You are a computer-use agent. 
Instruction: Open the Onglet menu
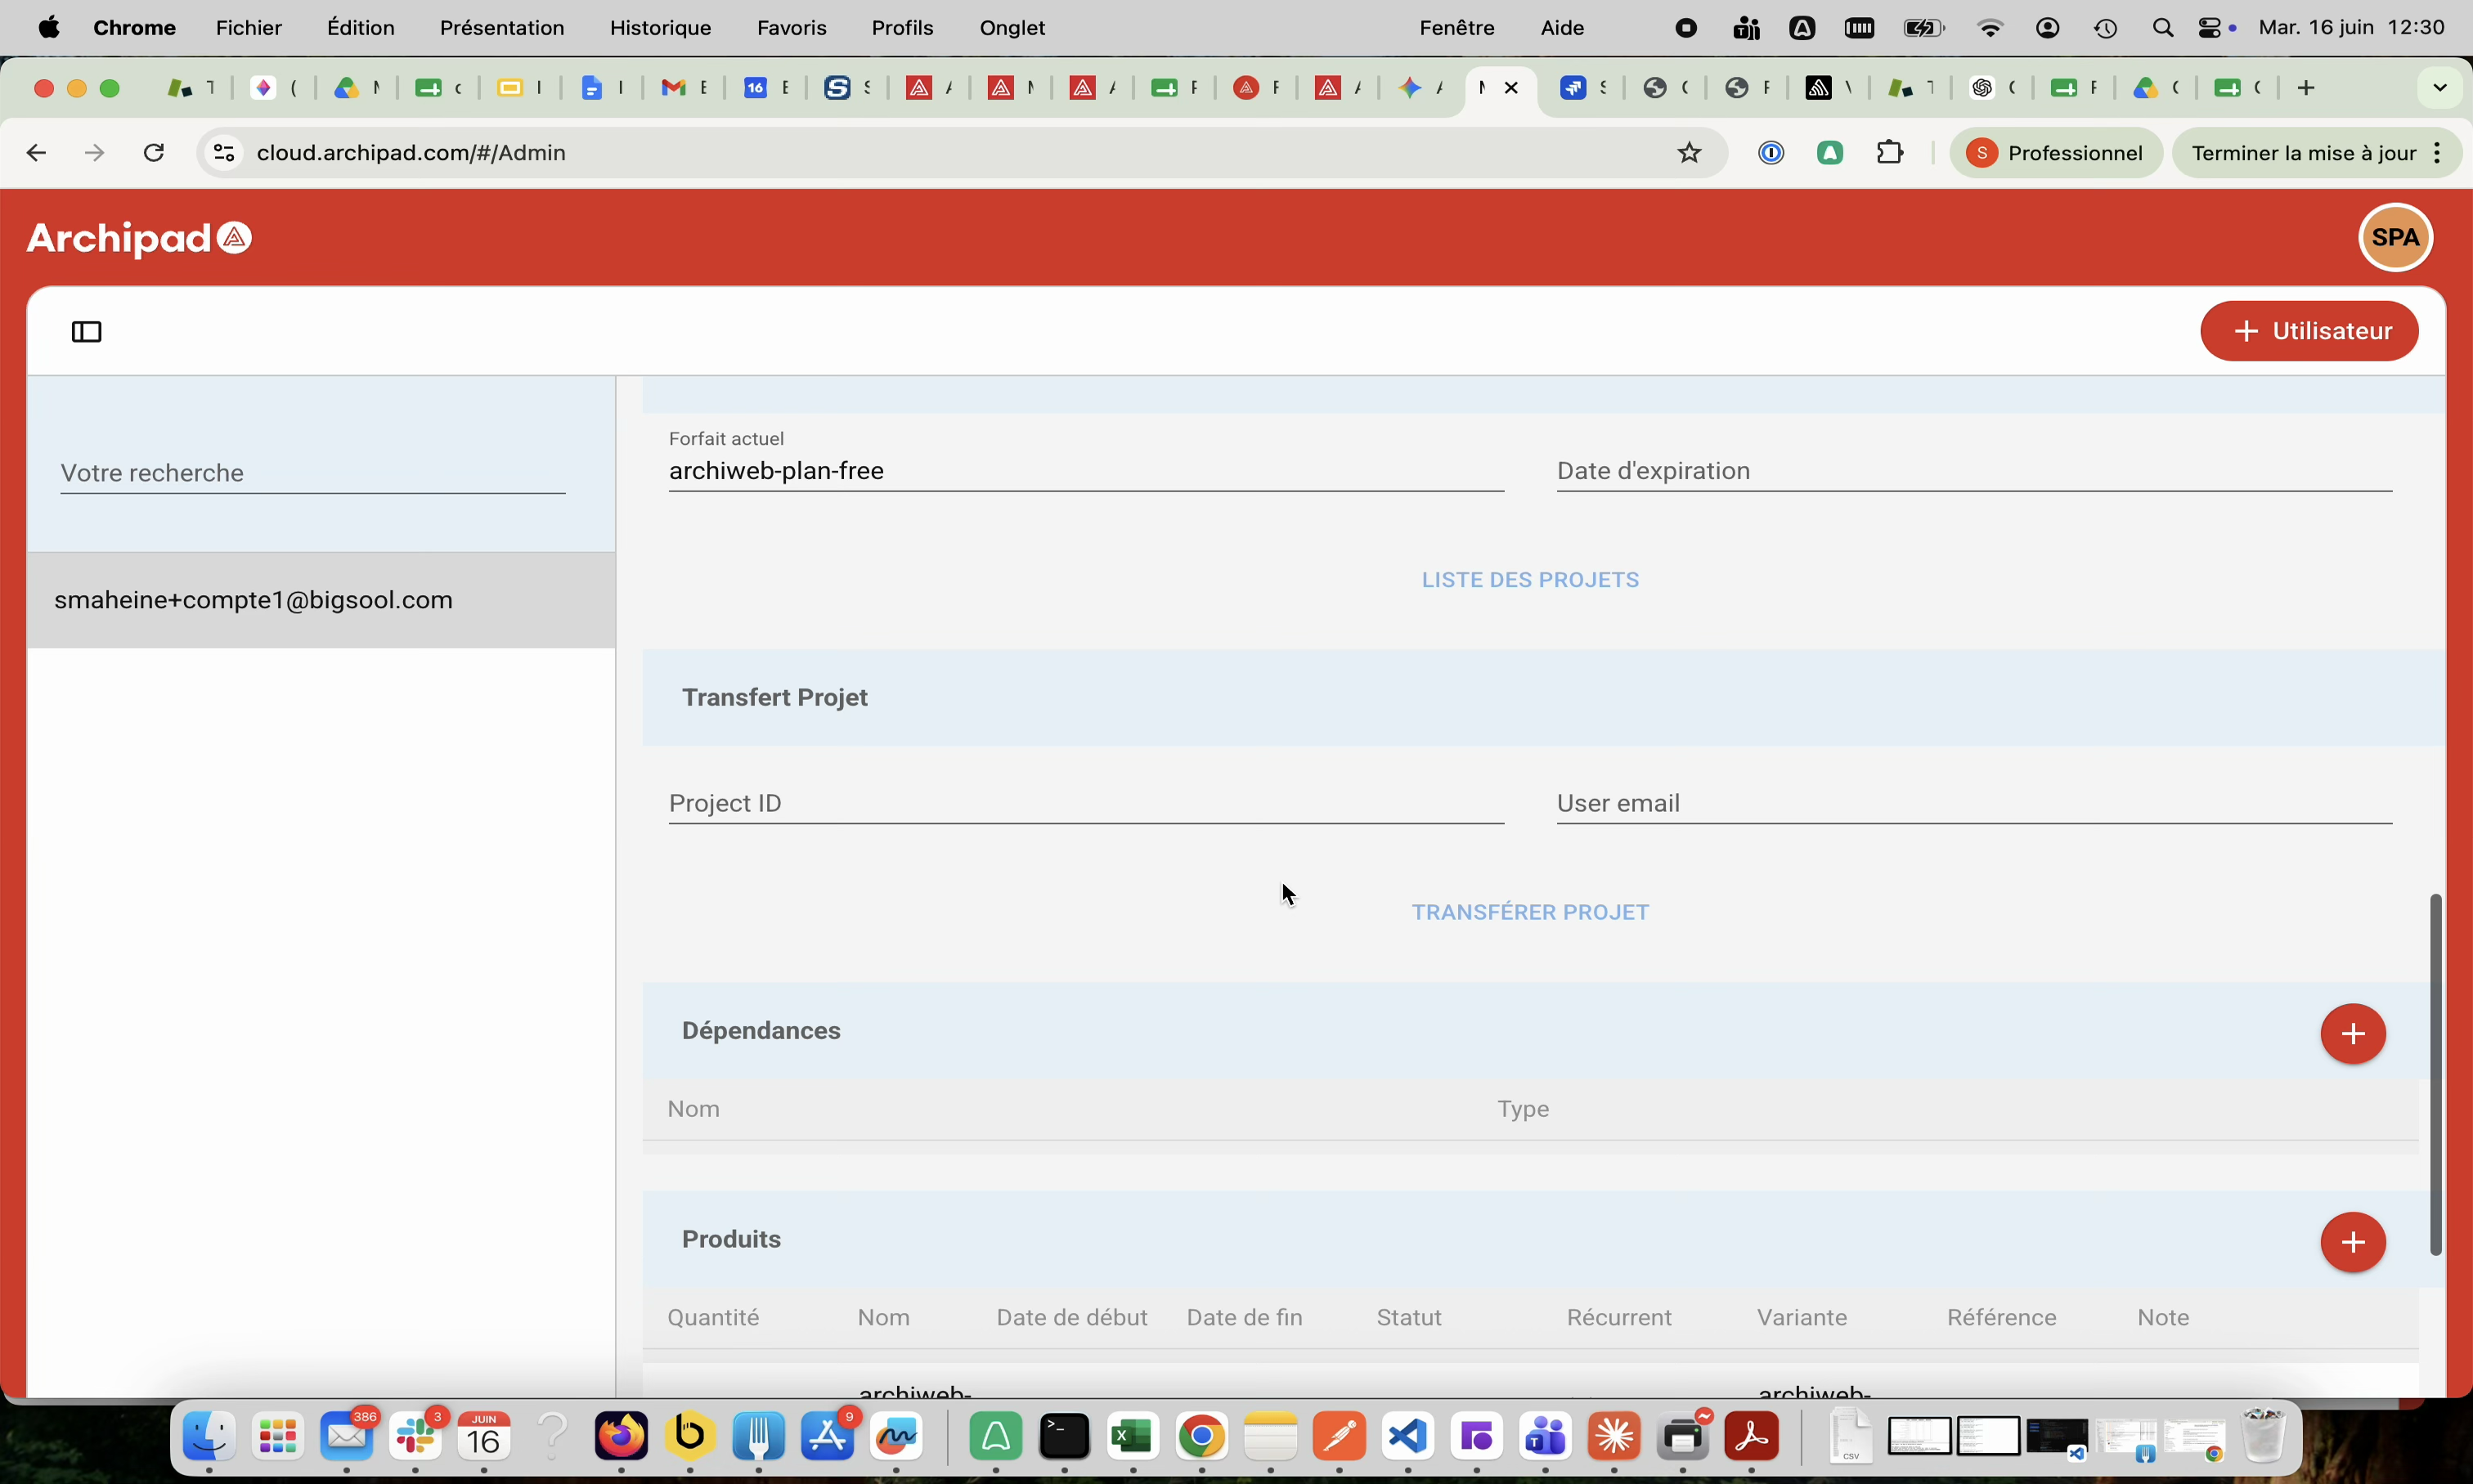click(x=1012, y=28)
